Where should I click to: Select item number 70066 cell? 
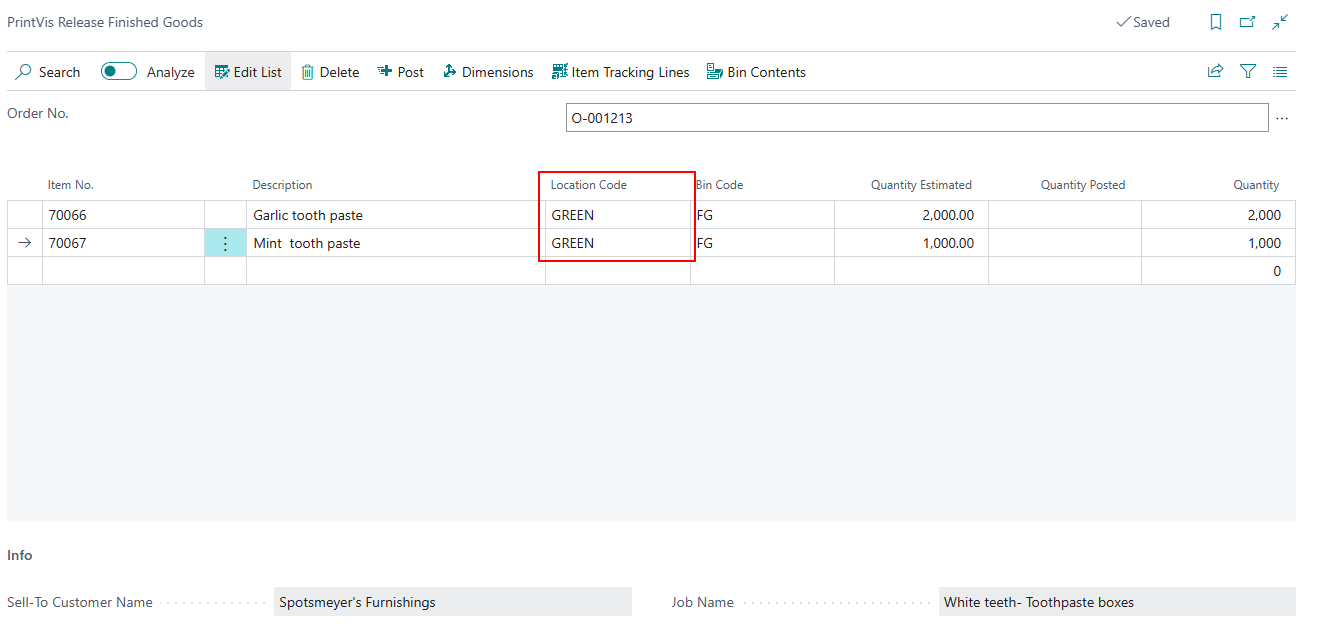(x=123, y=215)
